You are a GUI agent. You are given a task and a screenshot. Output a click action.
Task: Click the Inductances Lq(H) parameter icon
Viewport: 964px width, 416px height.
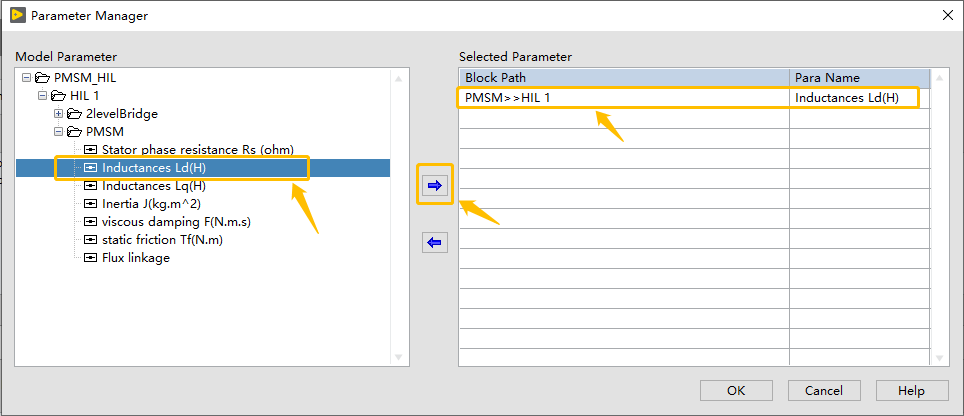coord(91,186)
